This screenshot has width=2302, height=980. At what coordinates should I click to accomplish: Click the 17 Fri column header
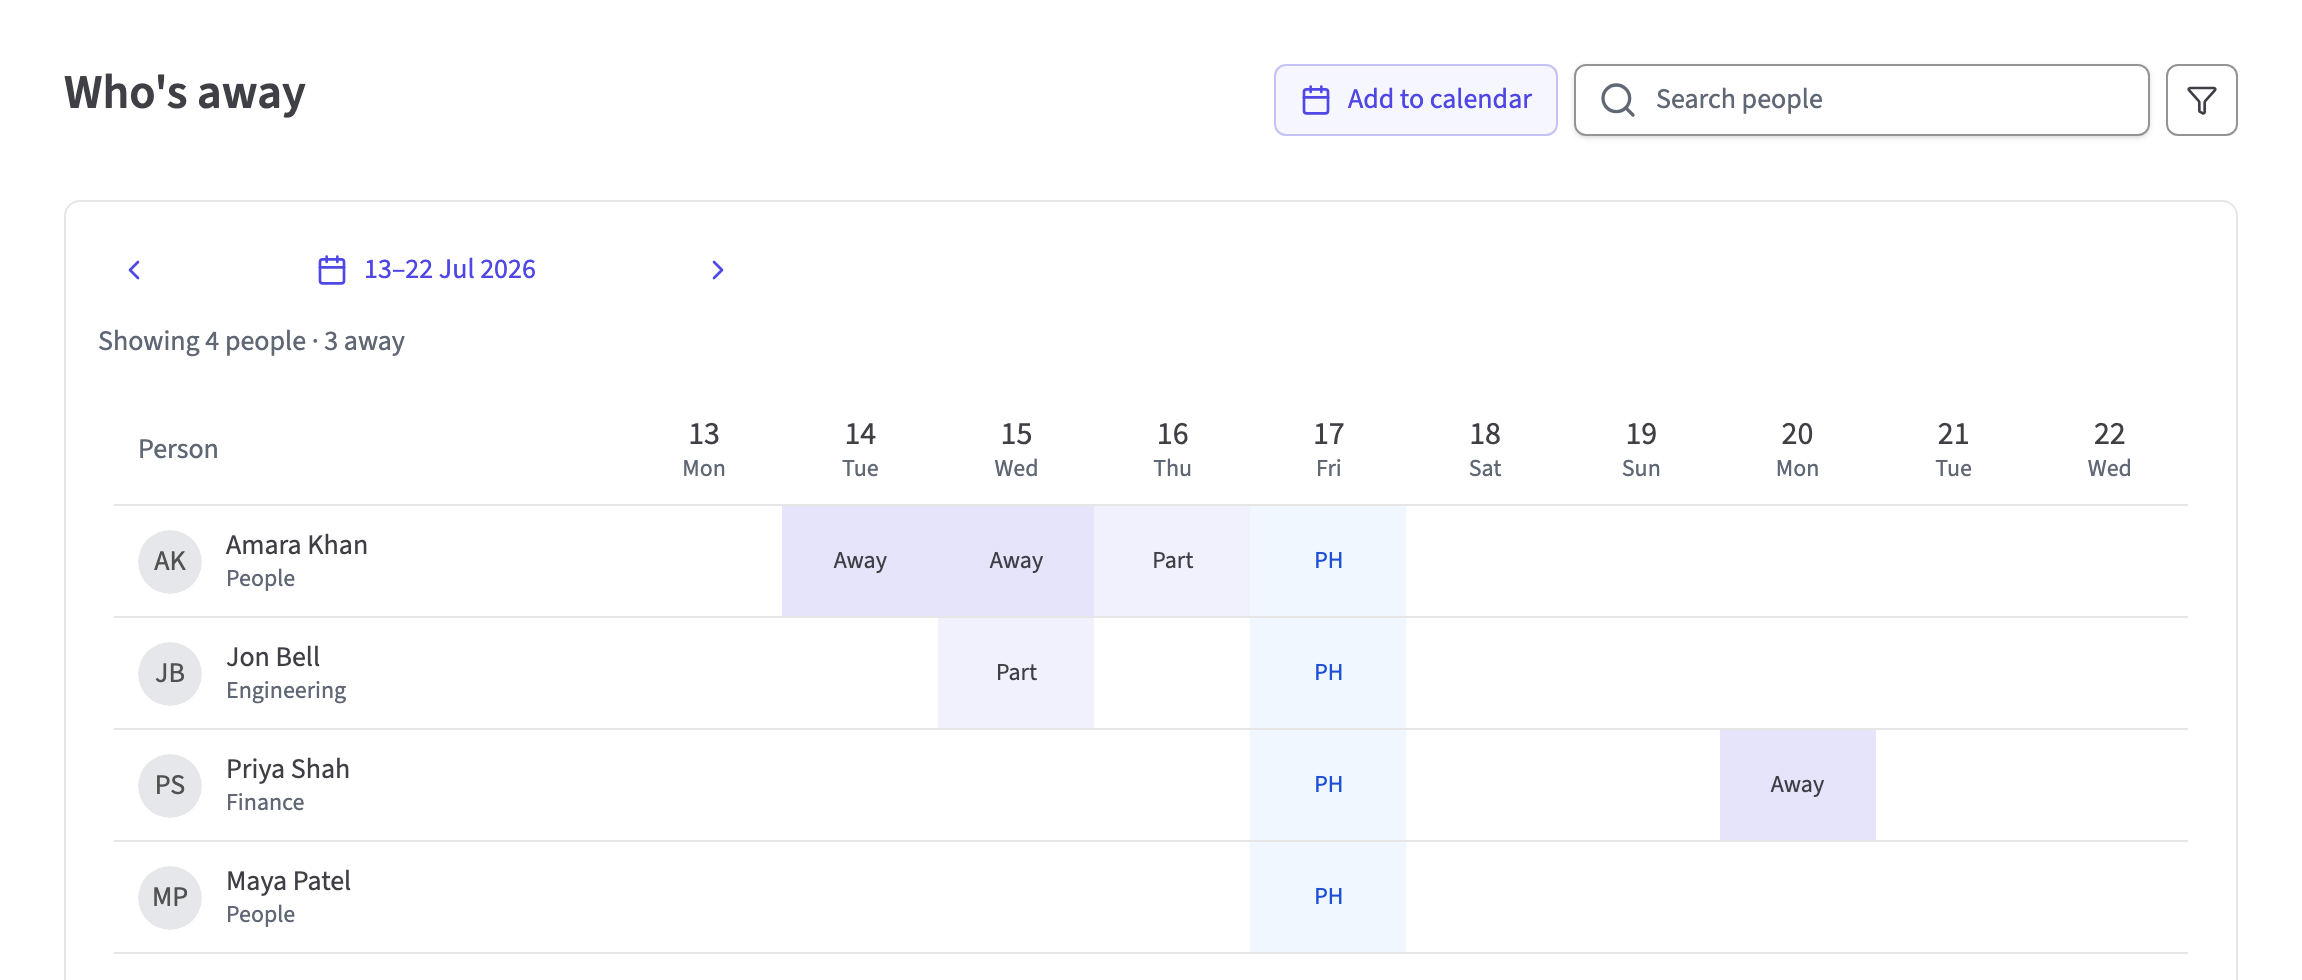1328,449
